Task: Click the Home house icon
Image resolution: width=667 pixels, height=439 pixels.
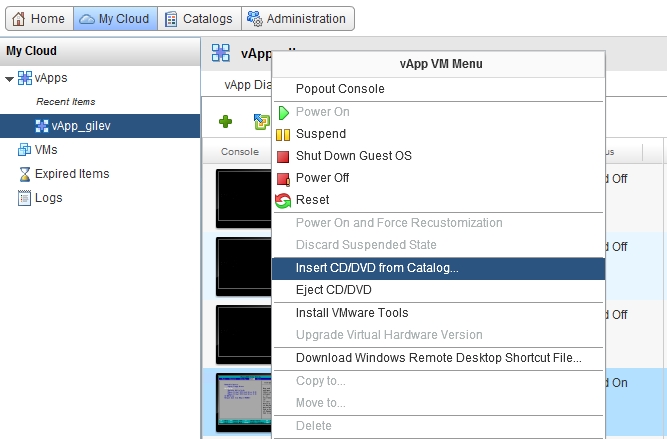Action: [18, 19]
